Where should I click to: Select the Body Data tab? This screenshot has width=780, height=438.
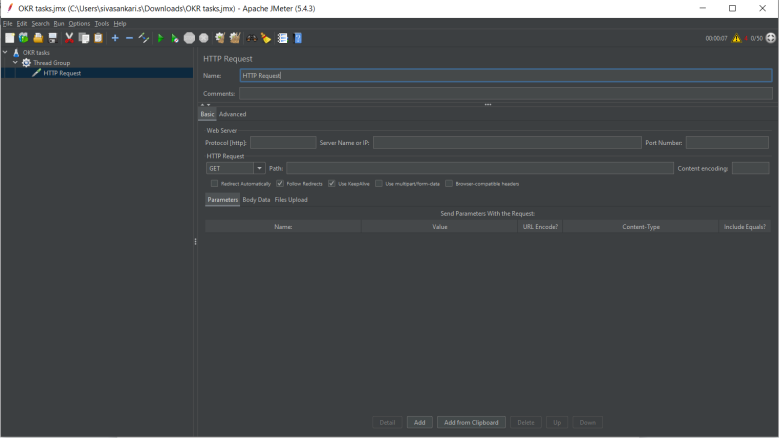point(256,200)
